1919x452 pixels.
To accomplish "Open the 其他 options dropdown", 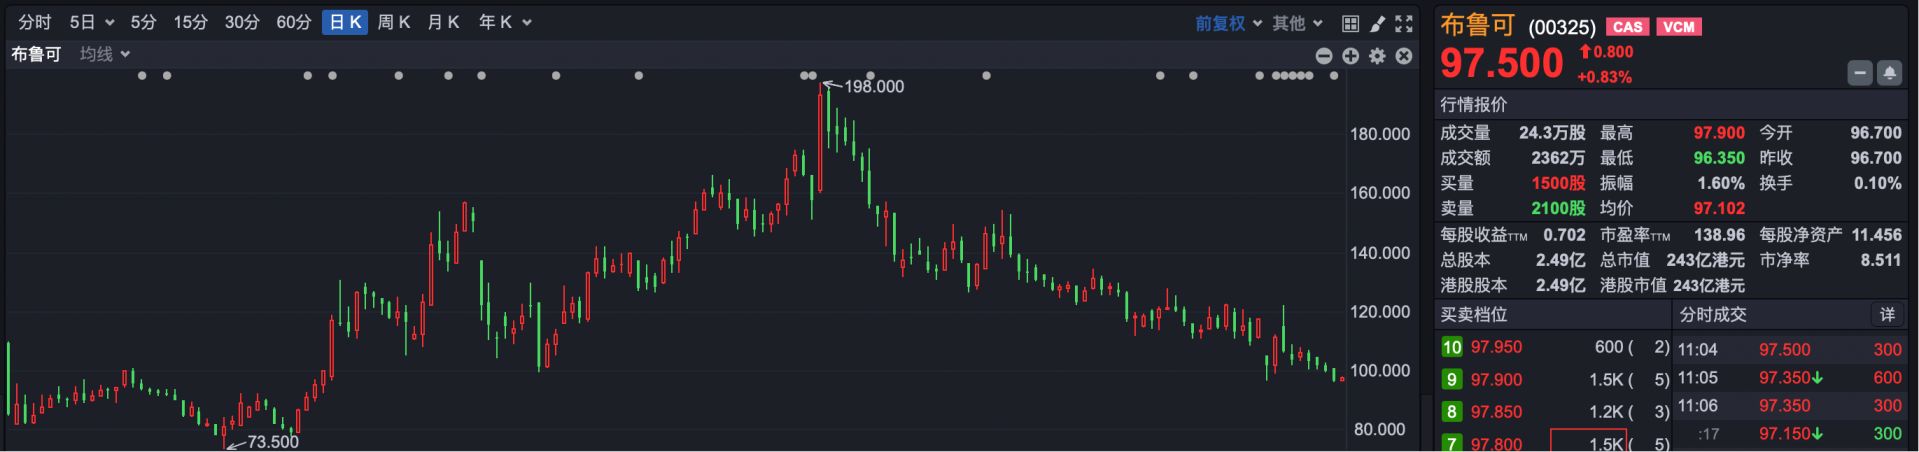I will click(x=1297, y=23).
